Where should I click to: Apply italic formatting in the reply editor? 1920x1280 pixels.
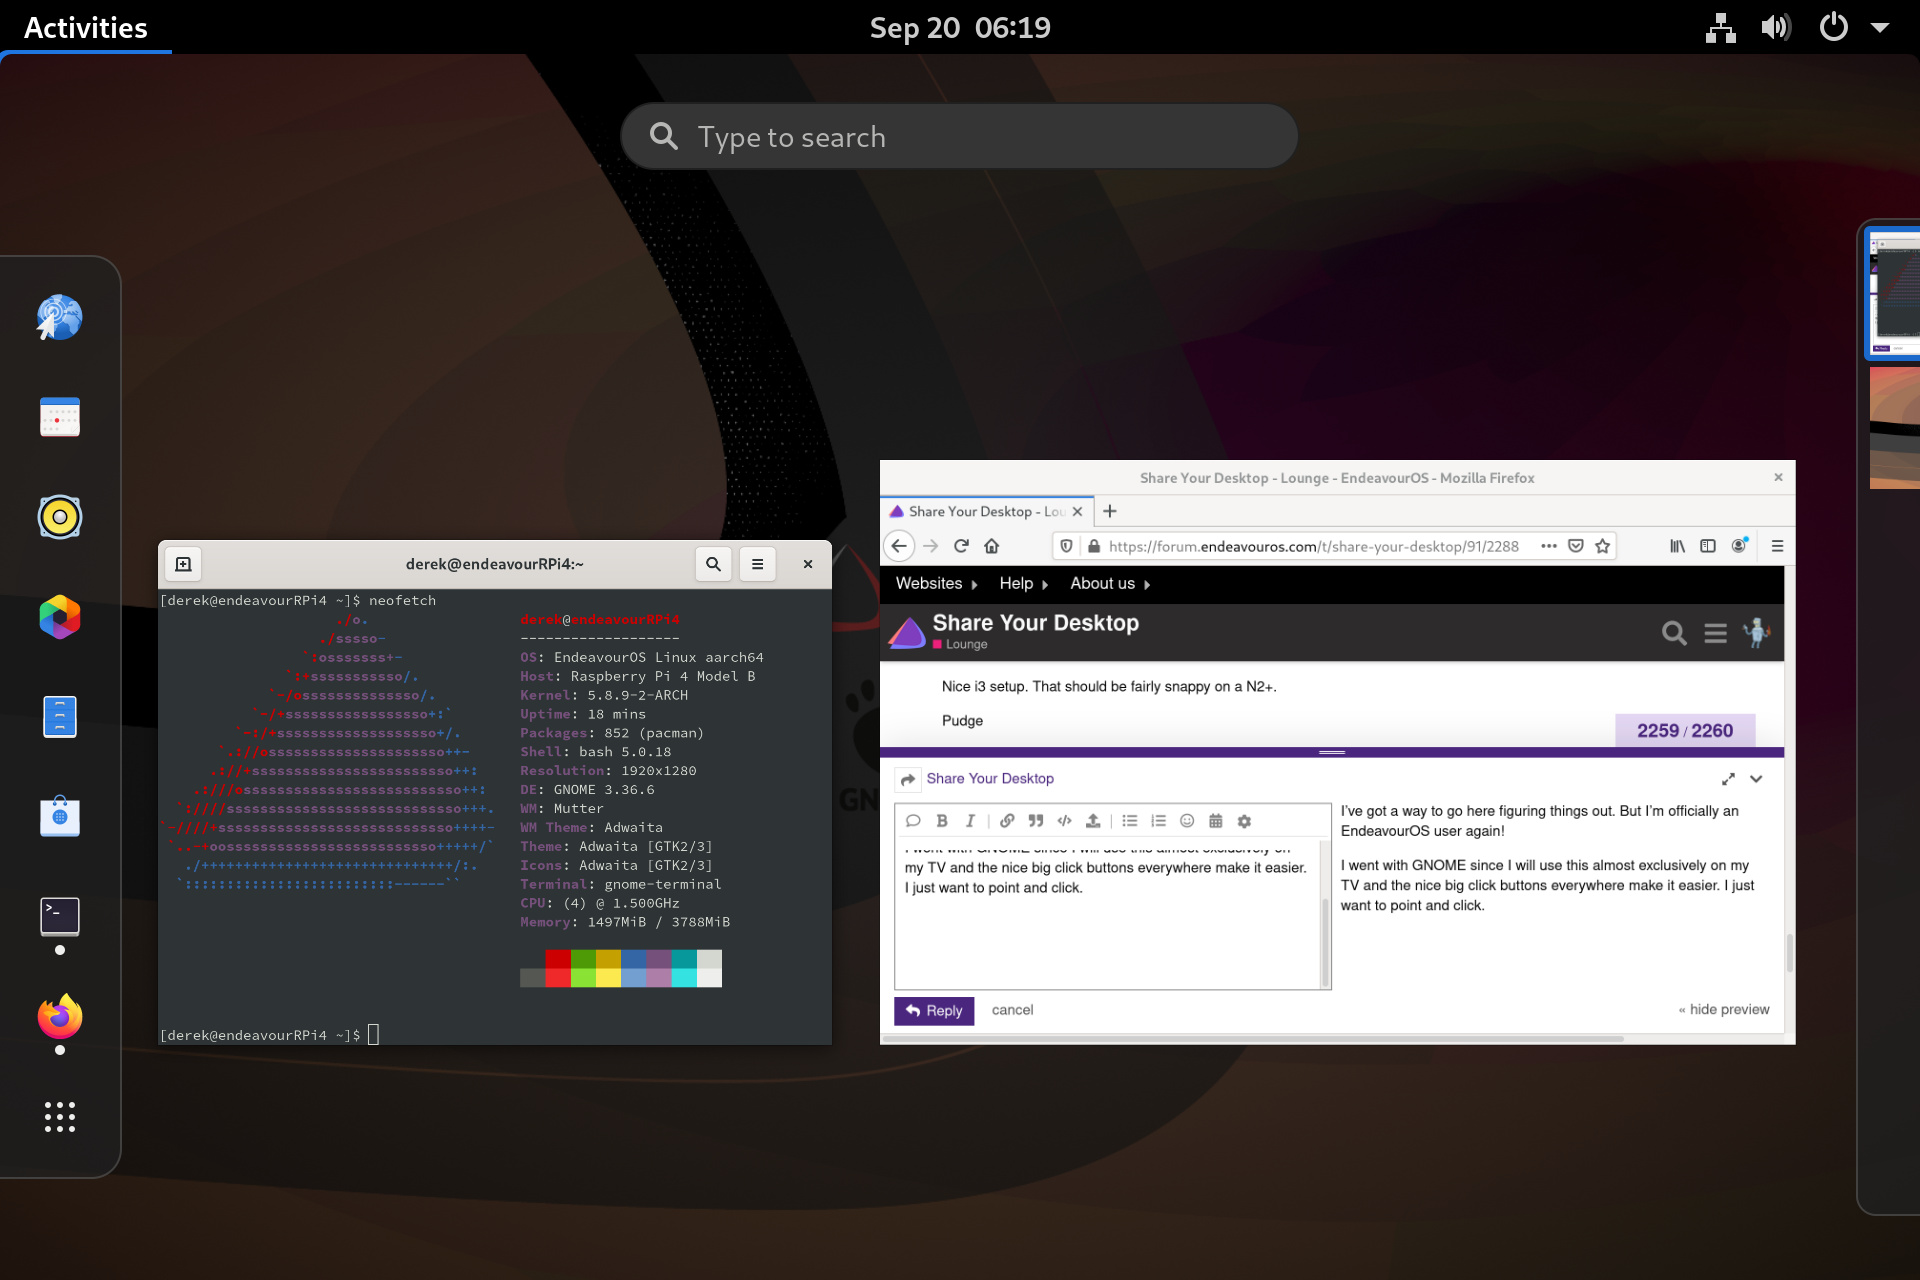(969, 820)
